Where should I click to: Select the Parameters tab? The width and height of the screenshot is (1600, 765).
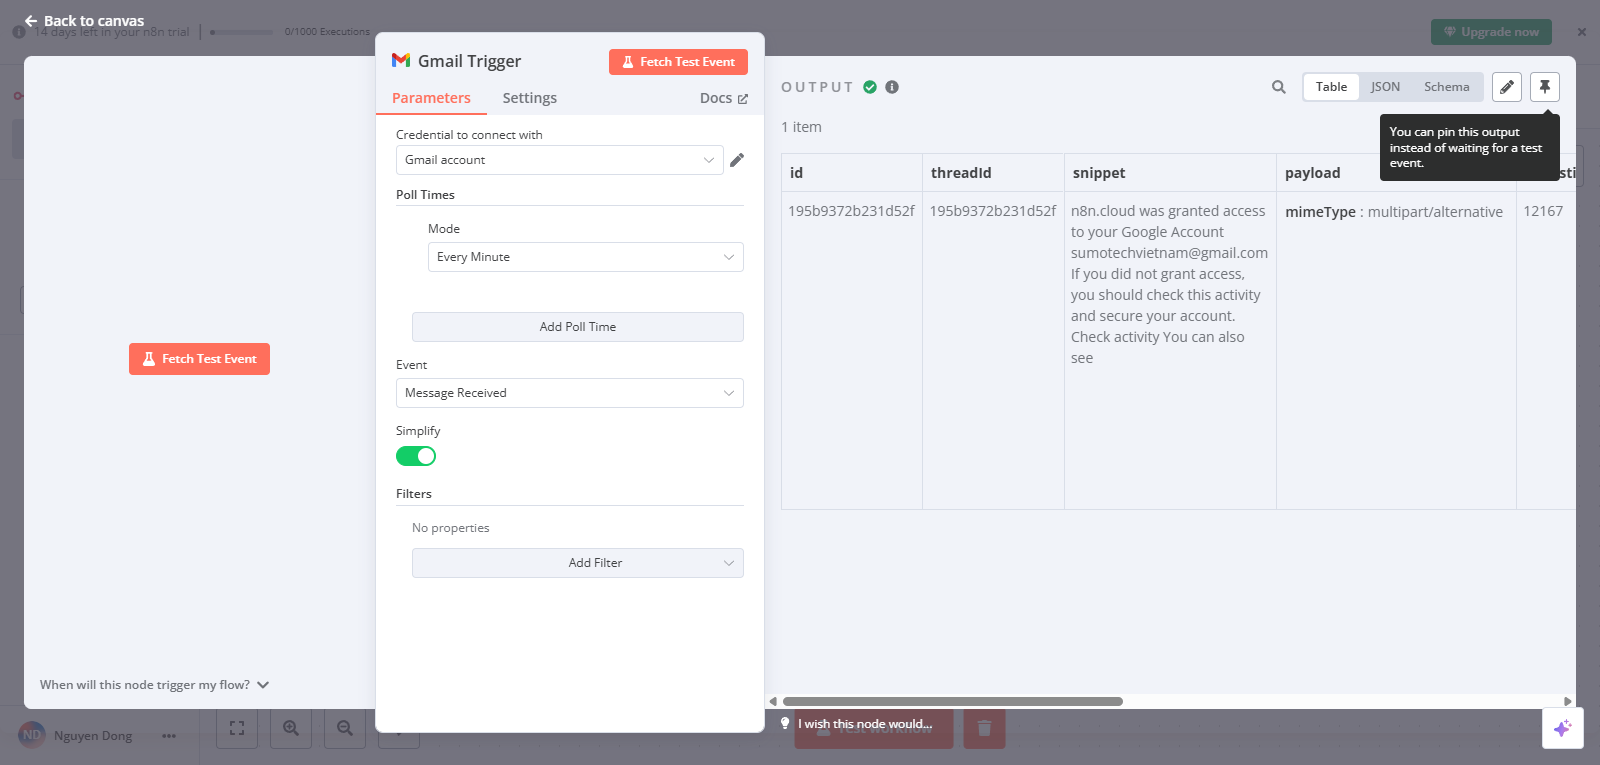[431, 98]
